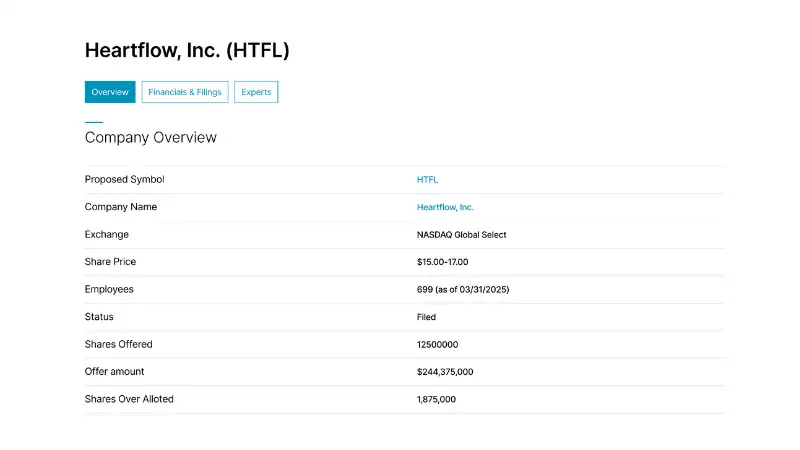Click the $244,375,000 offer amount value
Image resolution: width=800 pixels, height=450 pixels.
point(445,372)
